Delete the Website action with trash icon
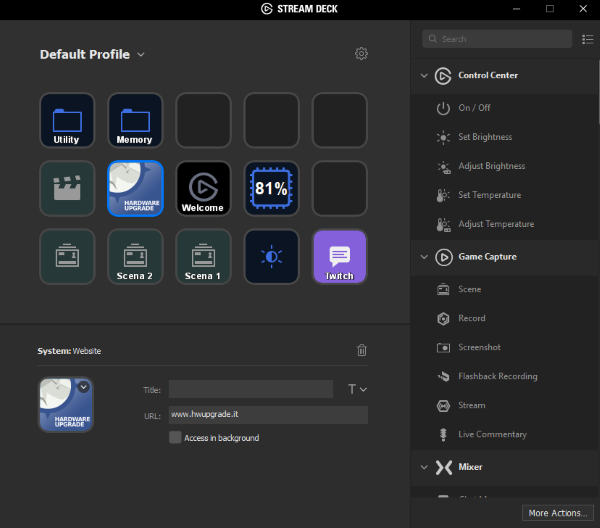The width and height of the screenshot is (600, 528). coord(362,350)
